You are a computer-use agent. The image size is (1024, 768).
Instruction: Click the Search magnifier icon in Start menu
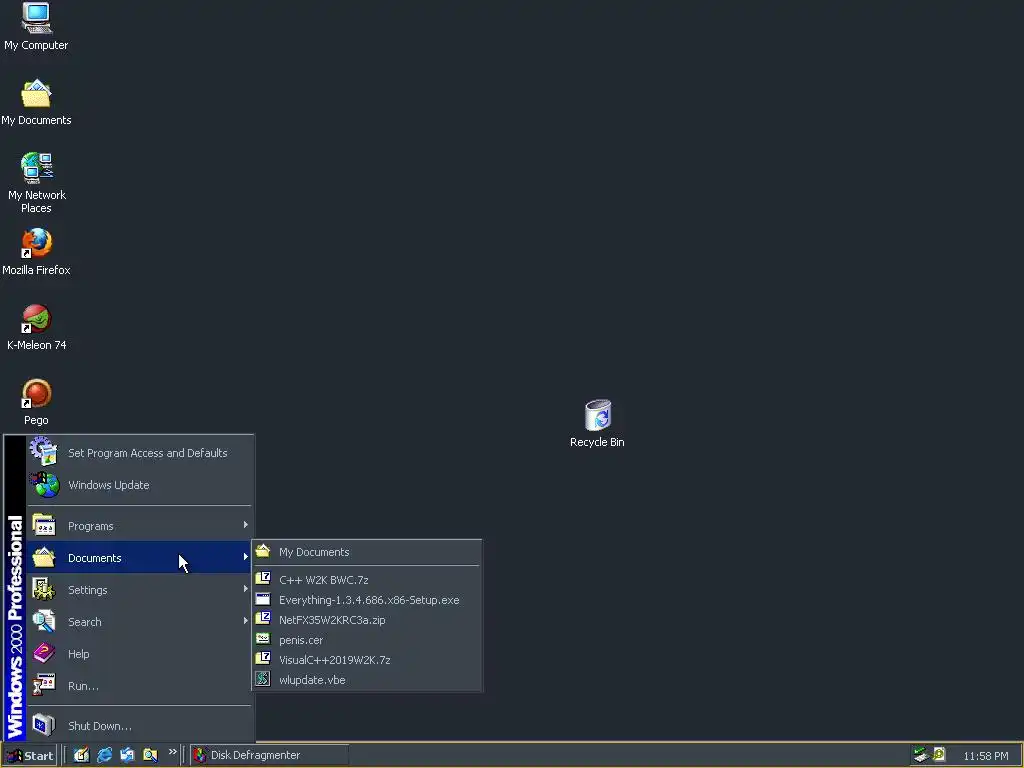[44, 621]
